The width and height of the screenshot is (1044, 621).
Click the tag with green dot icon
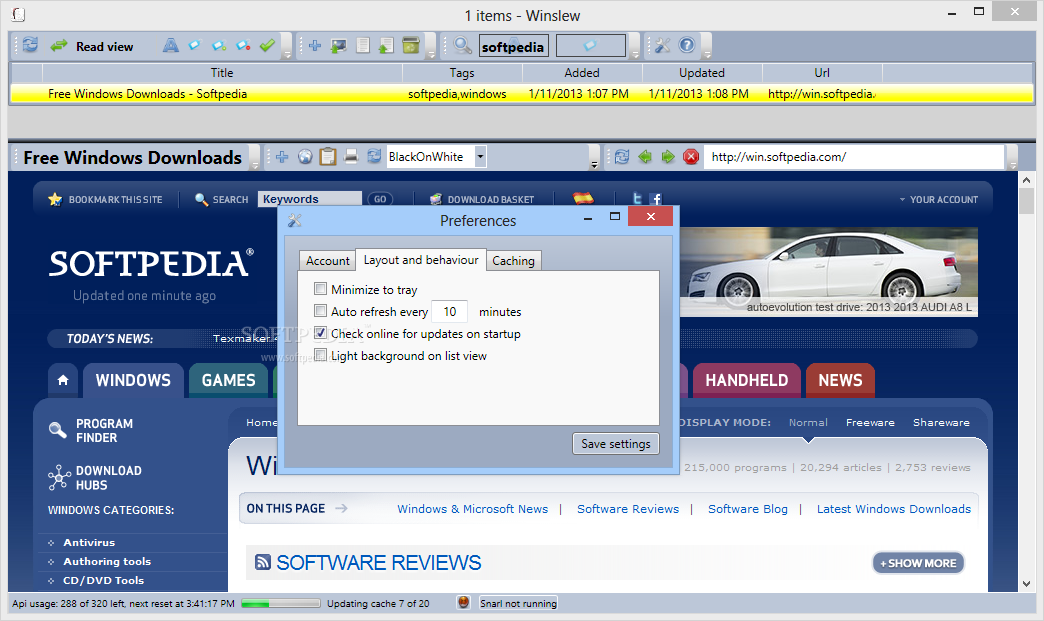click(x=219, y=45)
